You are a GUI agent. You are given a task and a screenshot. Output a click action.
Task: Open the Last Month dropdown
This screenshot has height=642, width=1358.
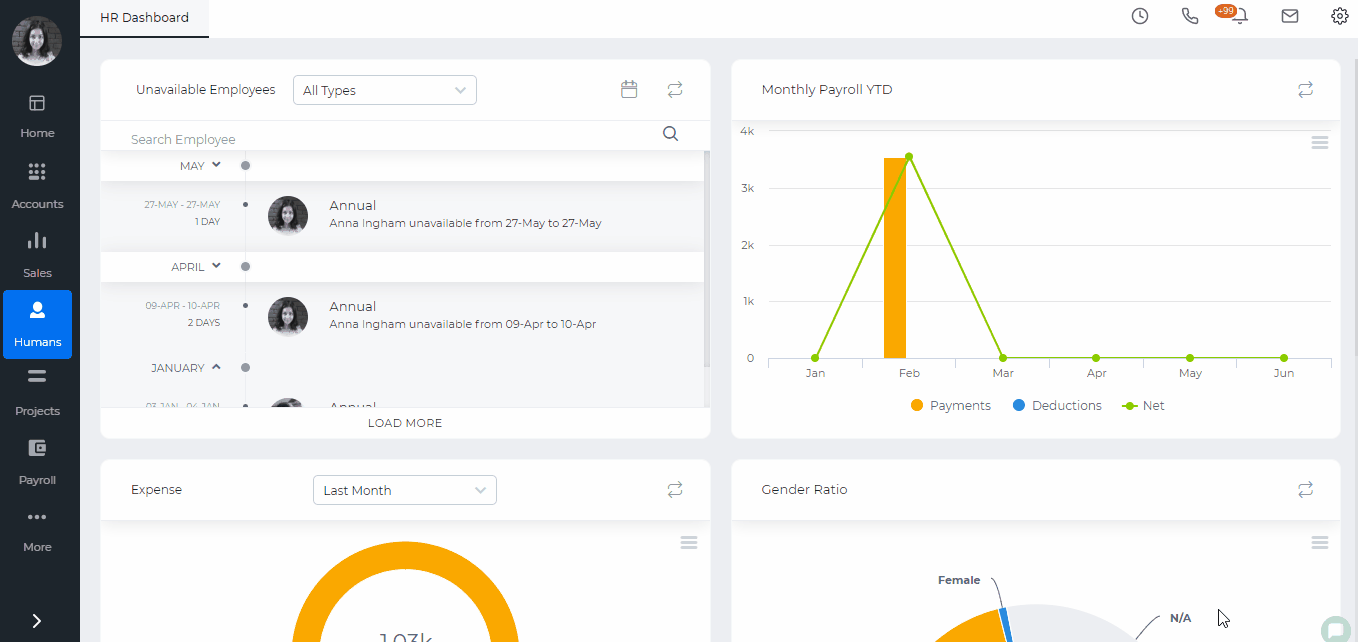point(405,490)
